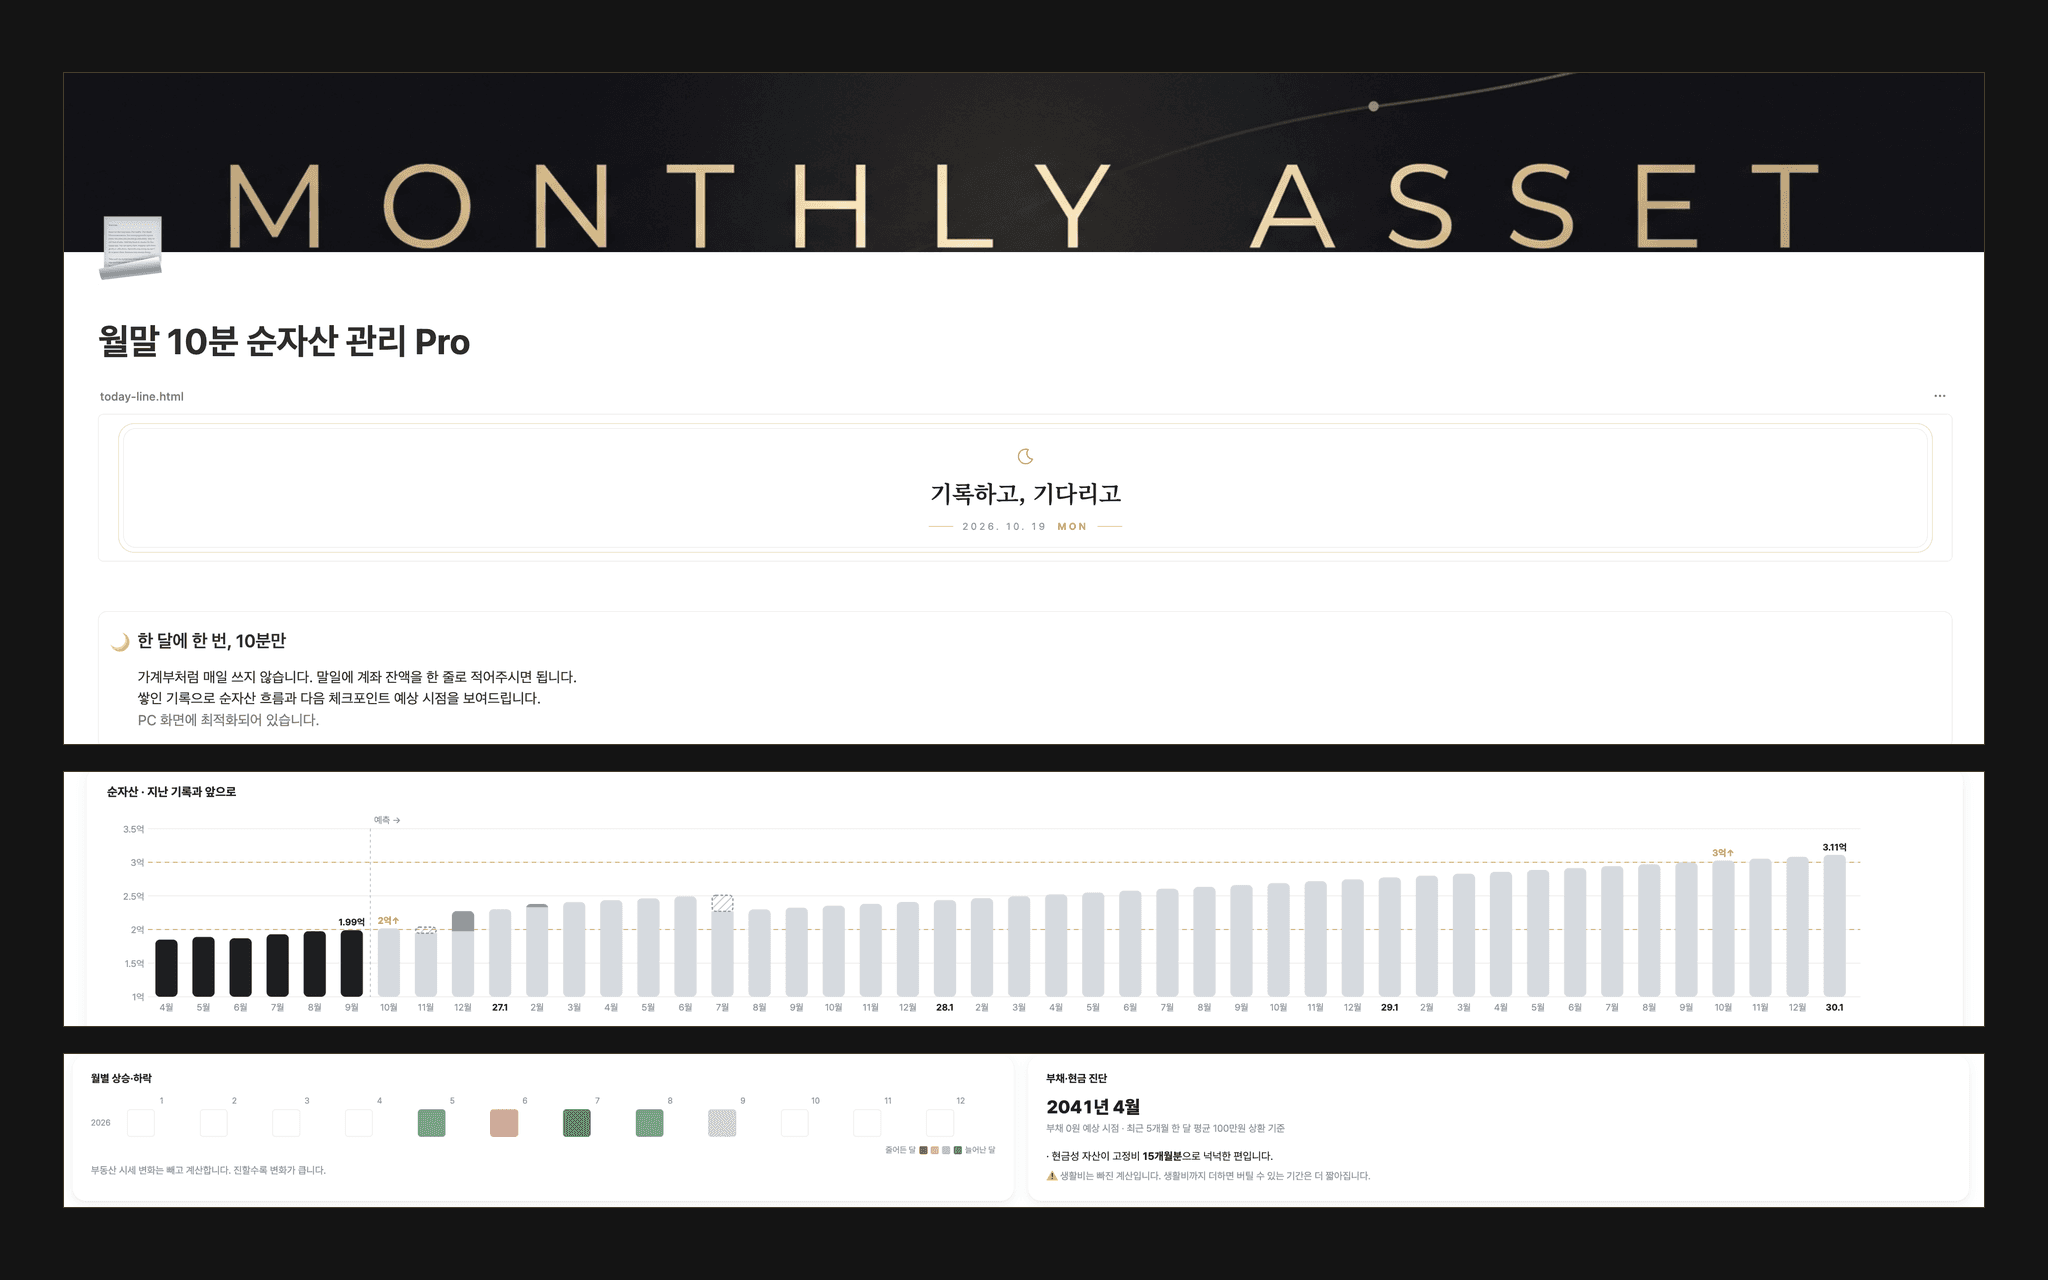2048x1280 pixels.
Task: Click the page title 월말 10분 순자산 관리 Pro
Action: tap(284, 342)
